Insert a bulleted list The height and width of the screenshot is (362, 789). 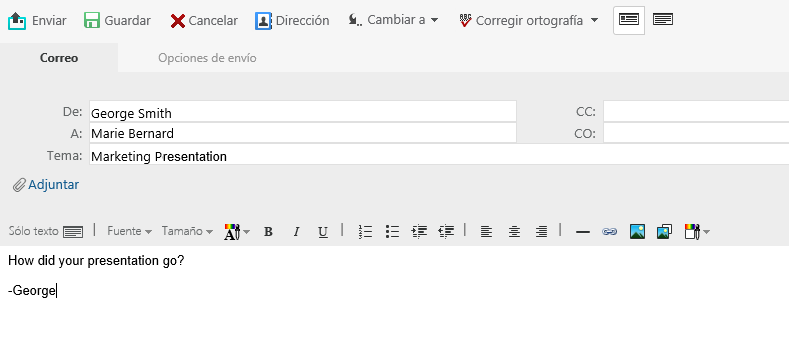(392, 232)
